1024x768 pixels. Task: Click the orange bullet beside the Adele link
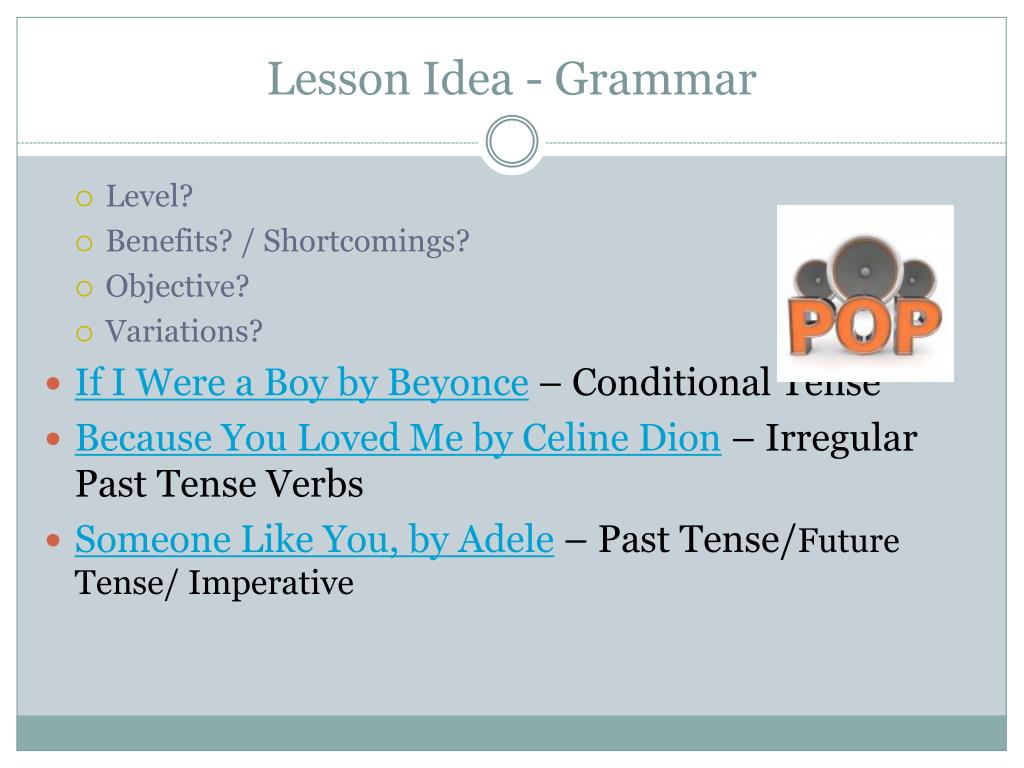click(x=54, y=541)
